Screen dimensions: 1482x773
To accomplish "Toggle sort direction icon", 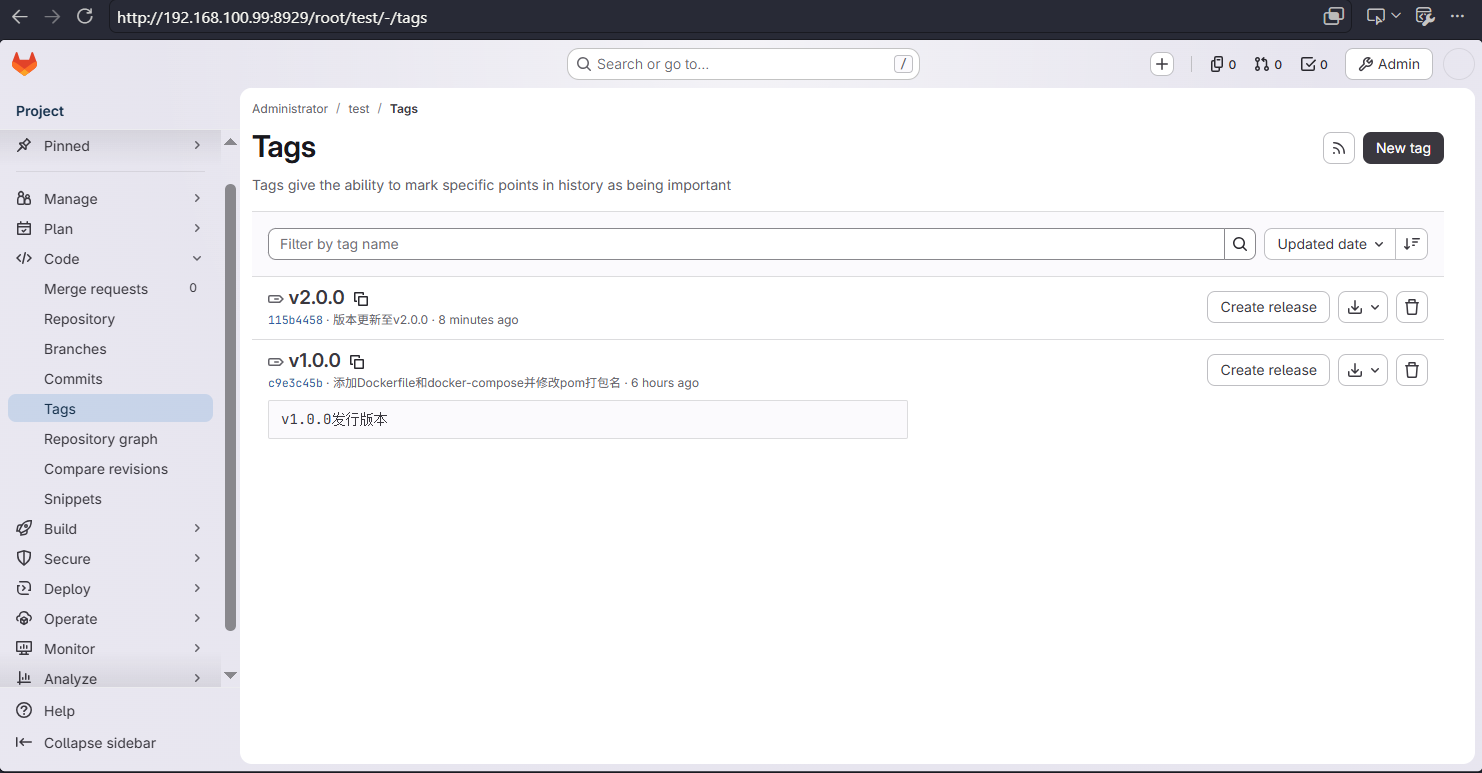I will click(1411, 244).
